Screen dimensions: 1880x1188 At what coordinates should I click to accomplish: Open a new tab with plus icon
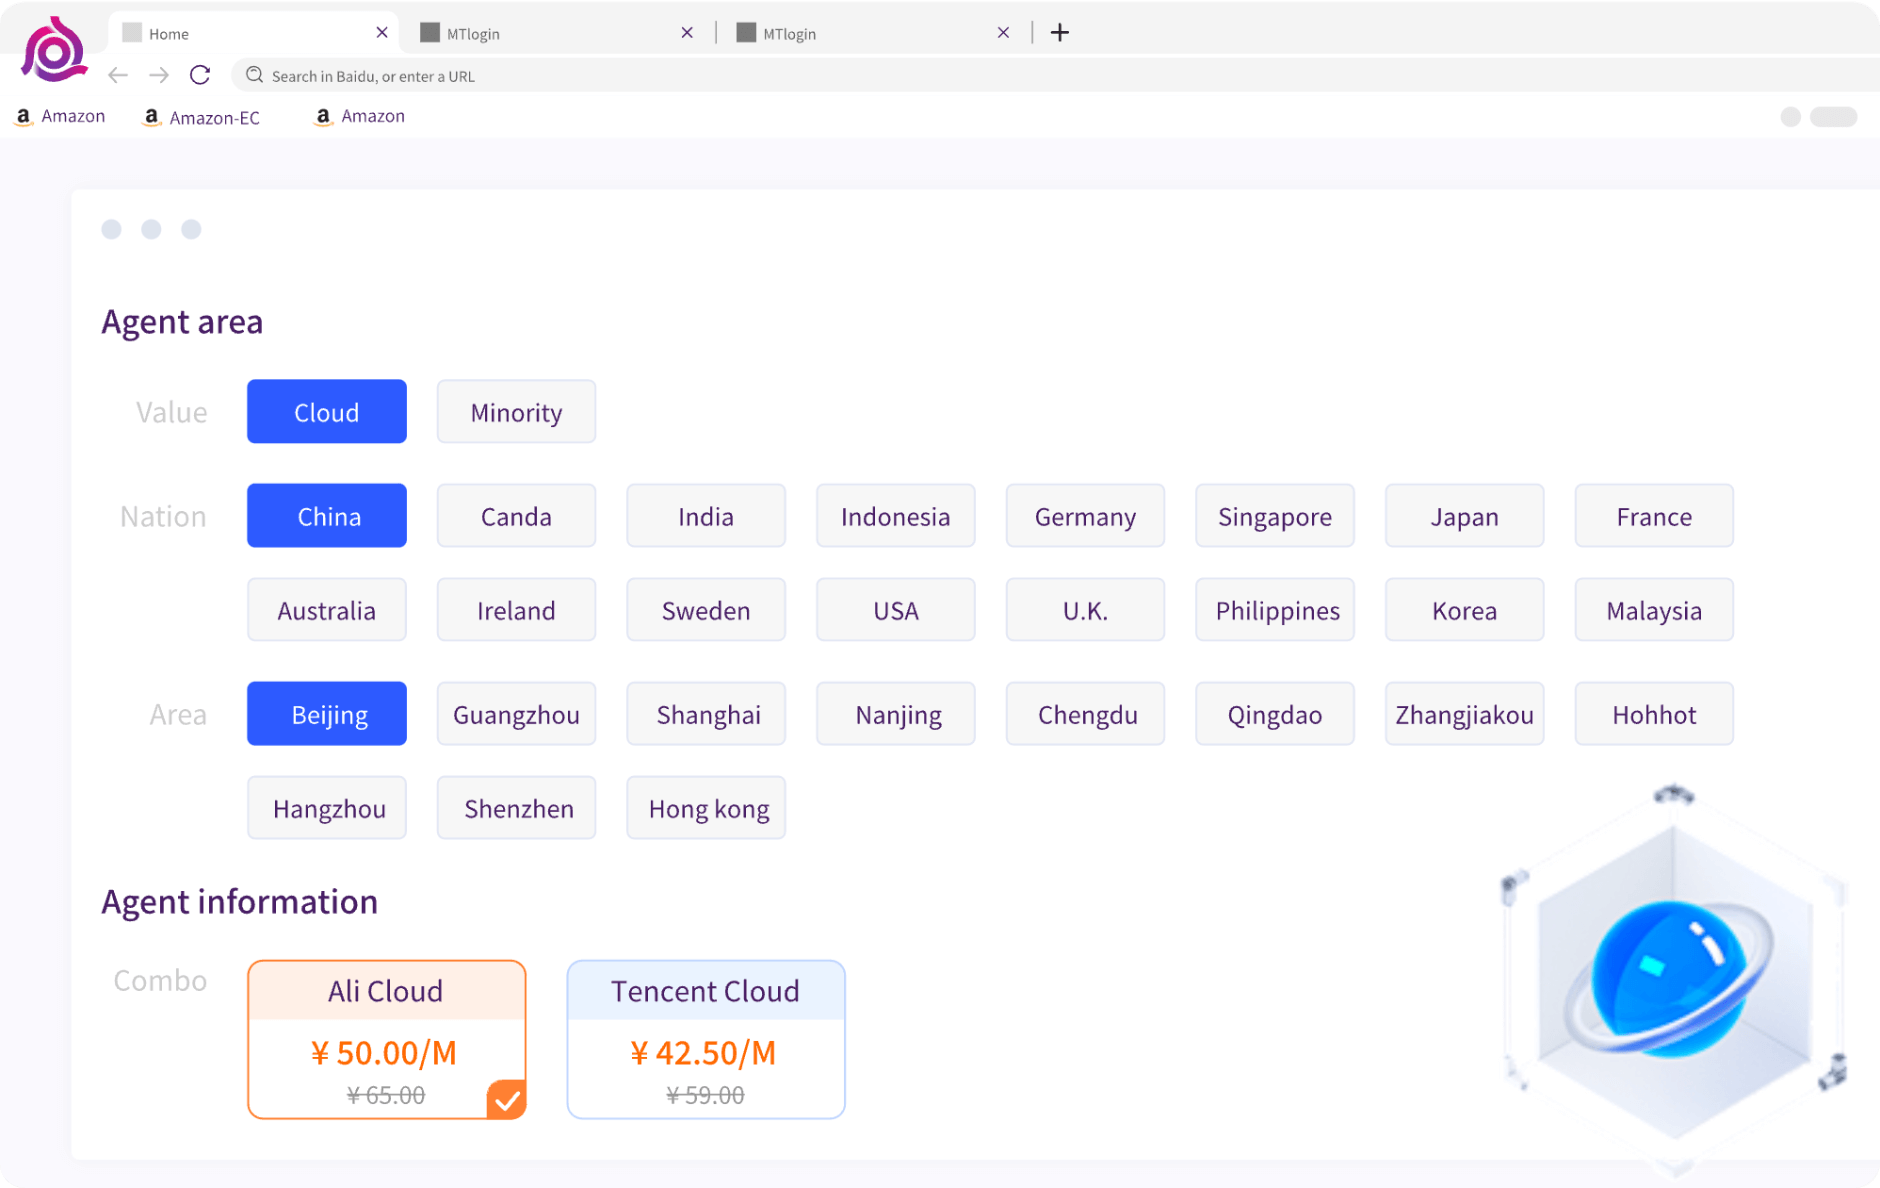point(1059,33)
